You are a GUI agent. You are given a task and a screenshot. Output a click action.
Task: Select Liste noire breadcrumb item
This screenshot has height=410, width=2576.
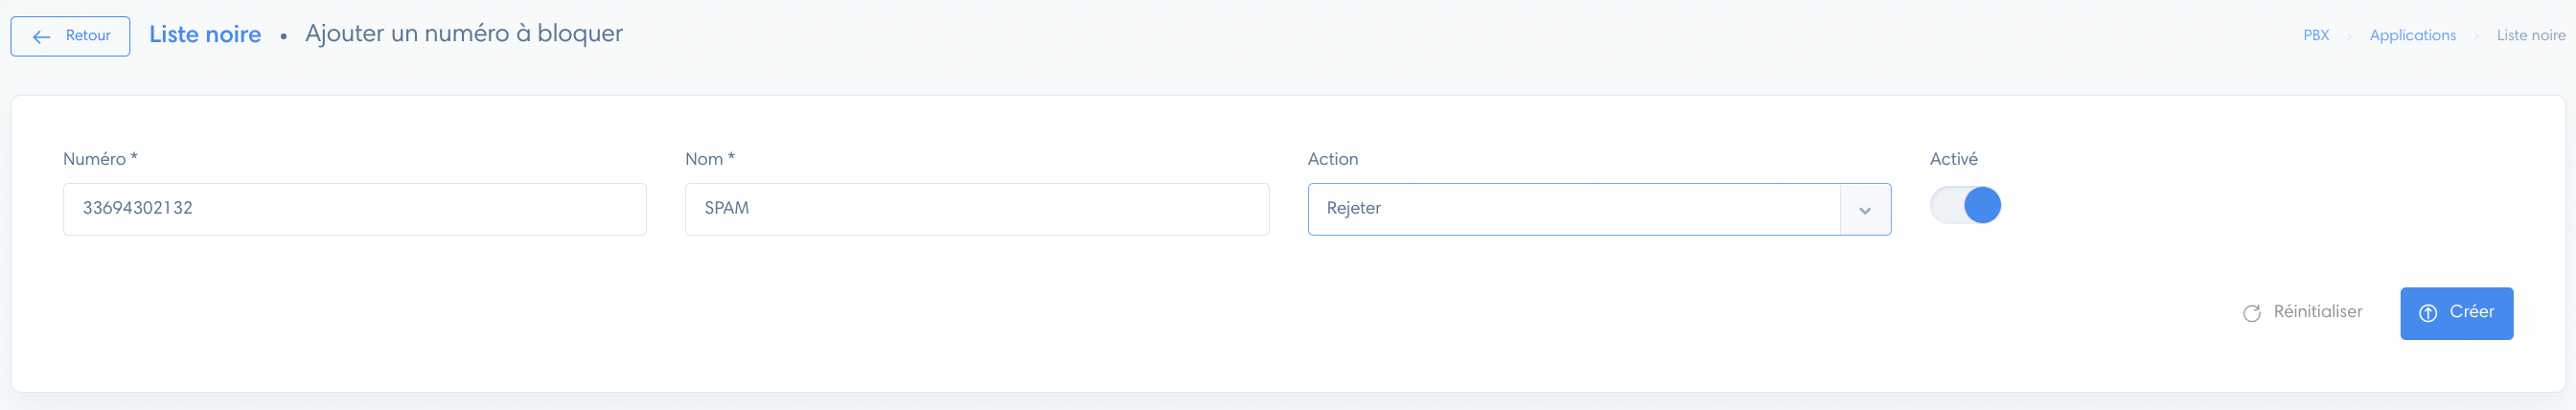tap(2530, 35)
